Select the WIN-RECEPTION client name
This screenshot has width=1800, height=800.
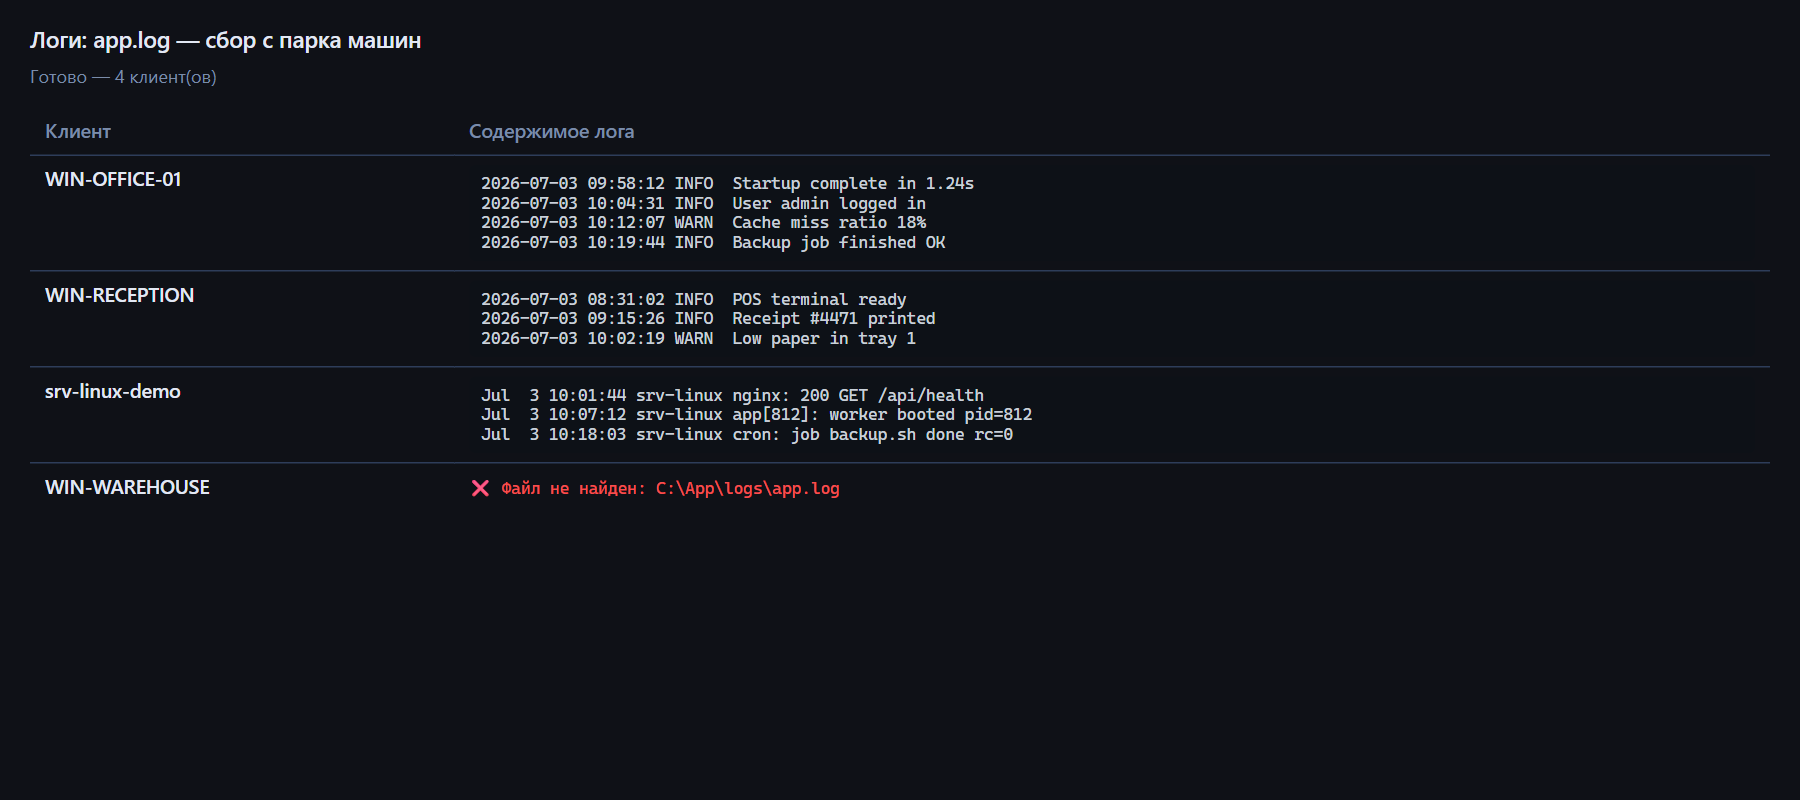(x=119, y=296)
